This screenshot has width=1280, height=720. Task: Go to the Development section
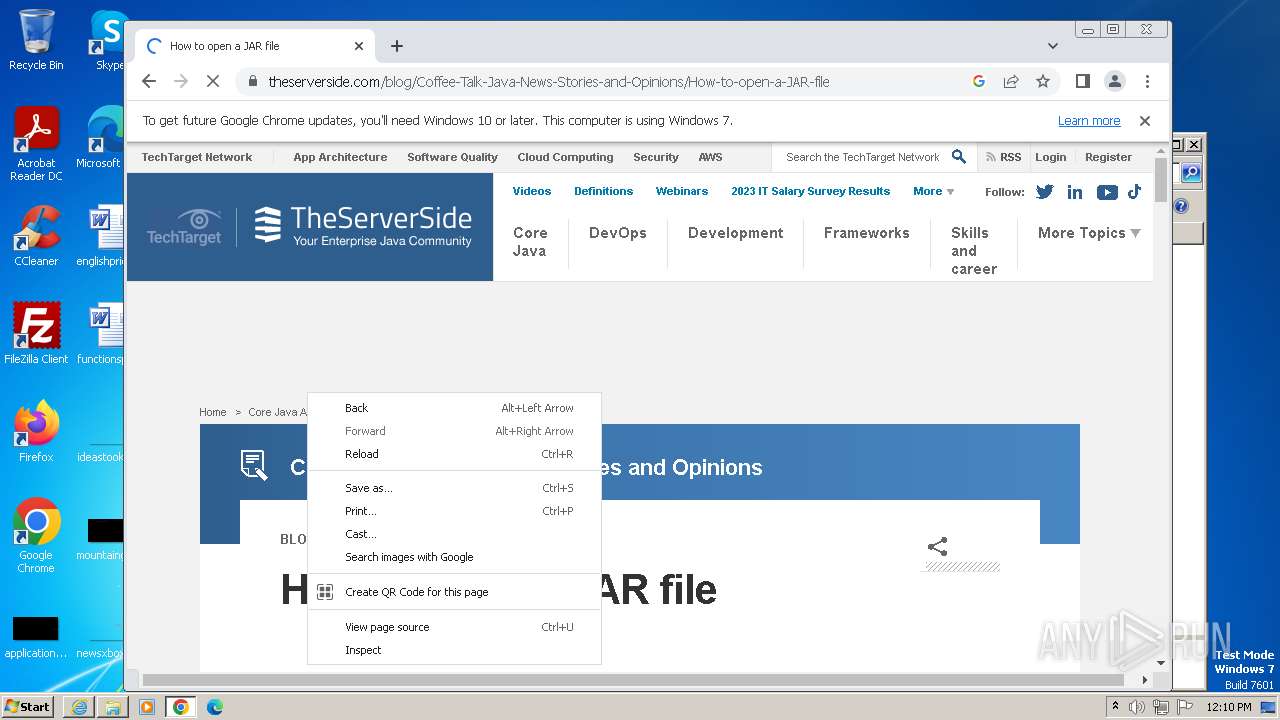pyautogui.click(x=736, y=233)
